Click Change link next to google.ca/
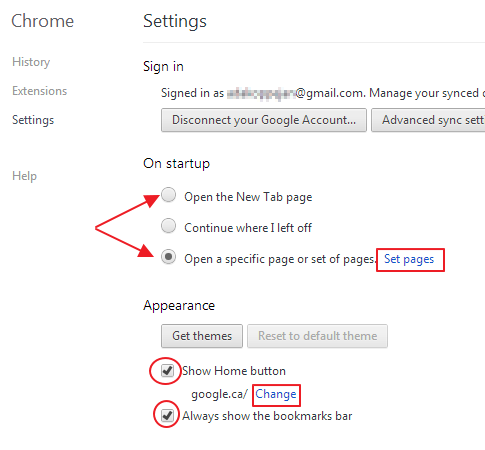The image size is (485, 450). (x=276, y=394)
